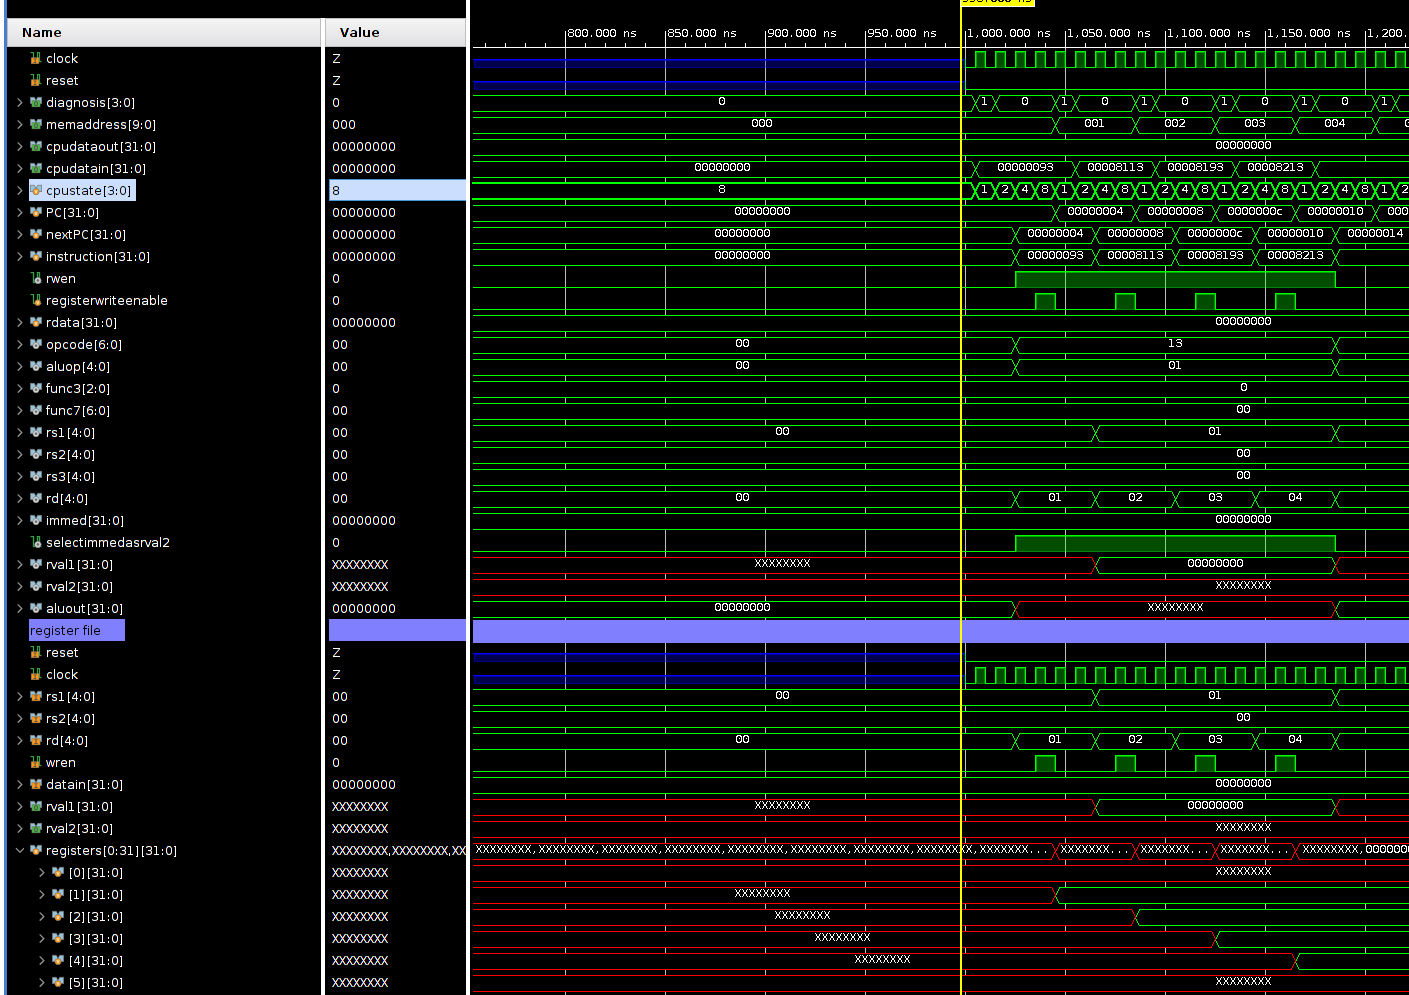This screenshot has height=995, width=1409.
Task: Click waveform value 00008213 on instruction
Action: click(x=1295, y=255)
